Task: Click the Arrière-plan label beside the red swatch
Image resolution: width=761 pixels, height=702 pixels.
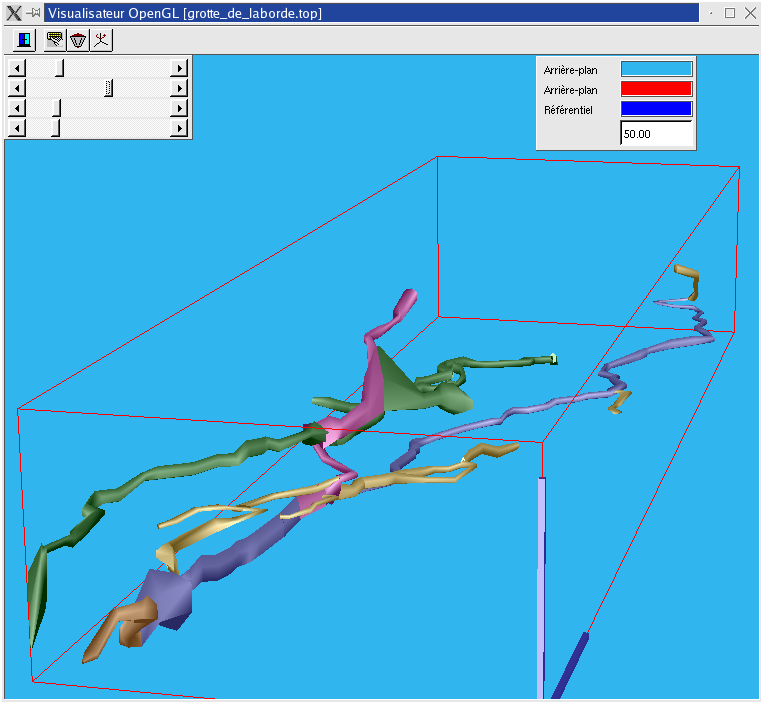Action: point(570,90)
